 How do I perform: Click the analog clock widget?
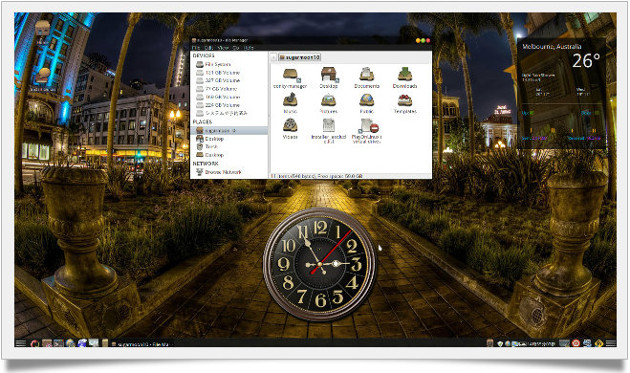point(320,264)
